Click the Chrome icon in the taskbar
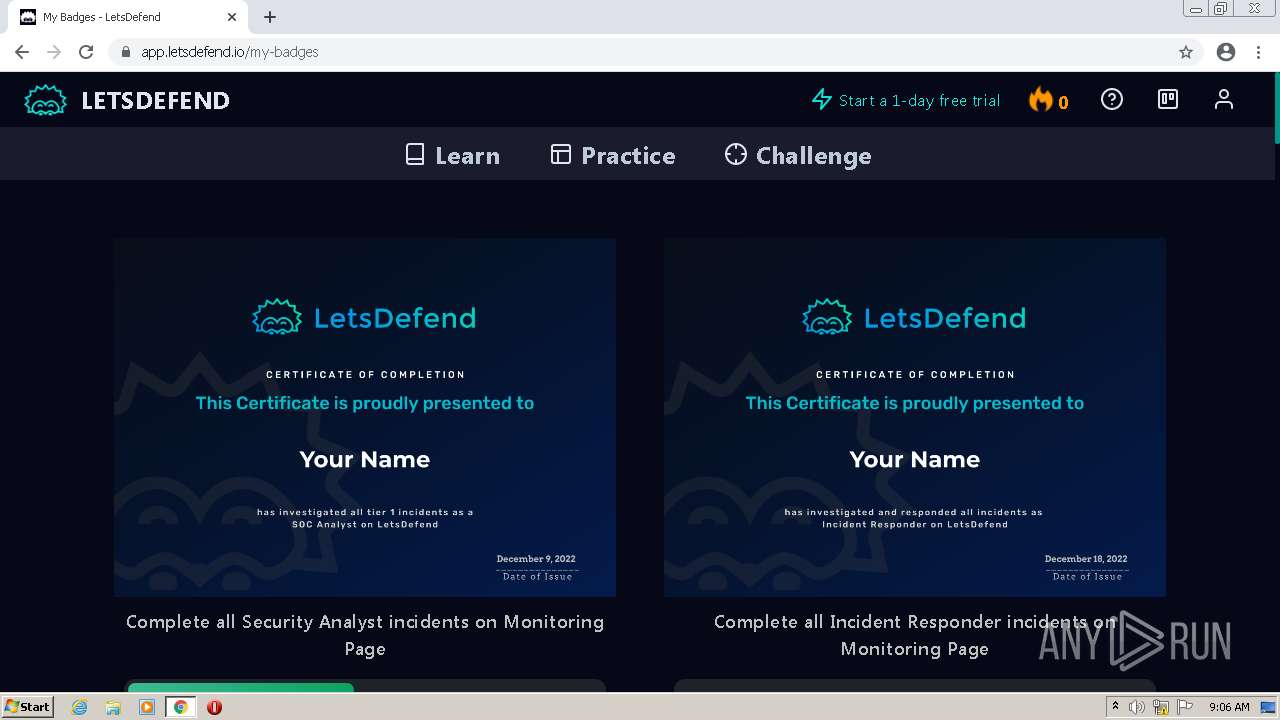Image resolution: width=1280 pixels, height=720 pixels. [180, 707]
